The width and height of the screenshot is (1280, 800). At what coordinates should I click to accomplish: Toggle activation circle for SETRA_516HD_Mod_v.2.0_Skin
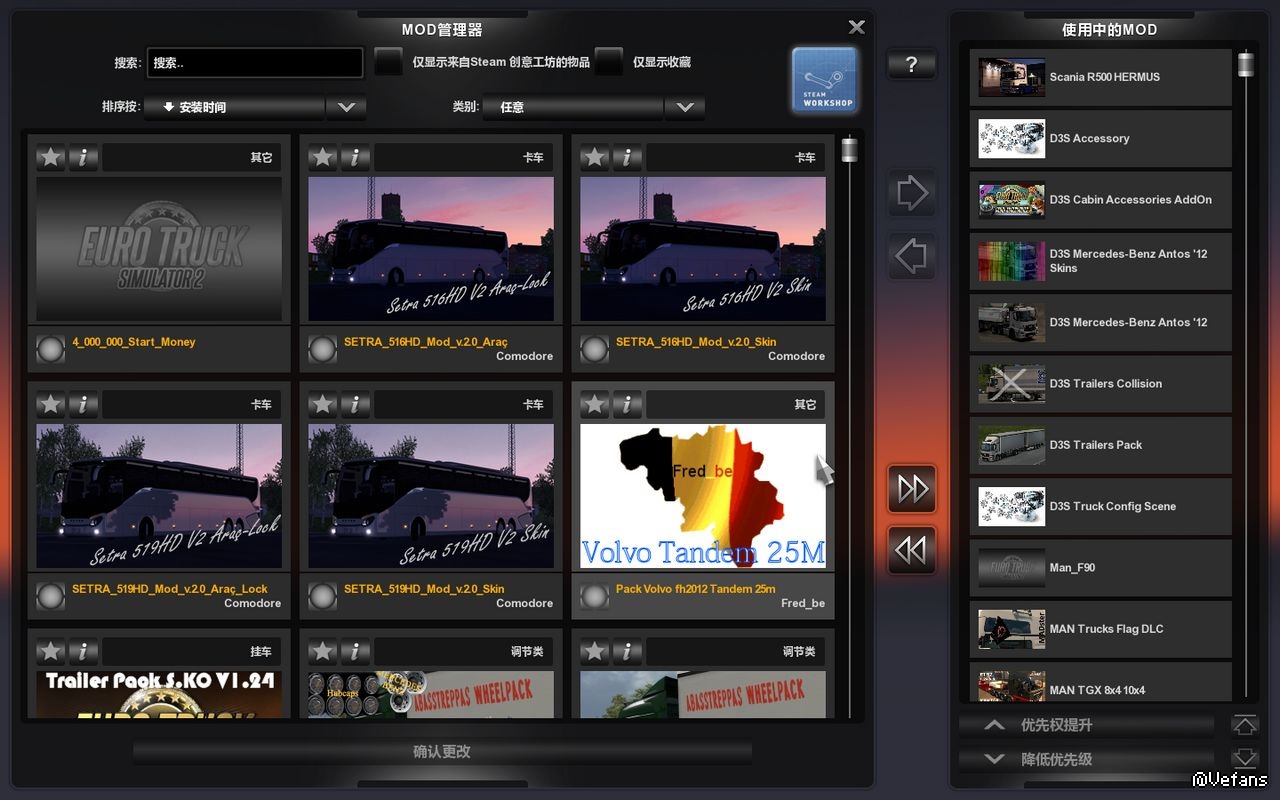(595, 349)
